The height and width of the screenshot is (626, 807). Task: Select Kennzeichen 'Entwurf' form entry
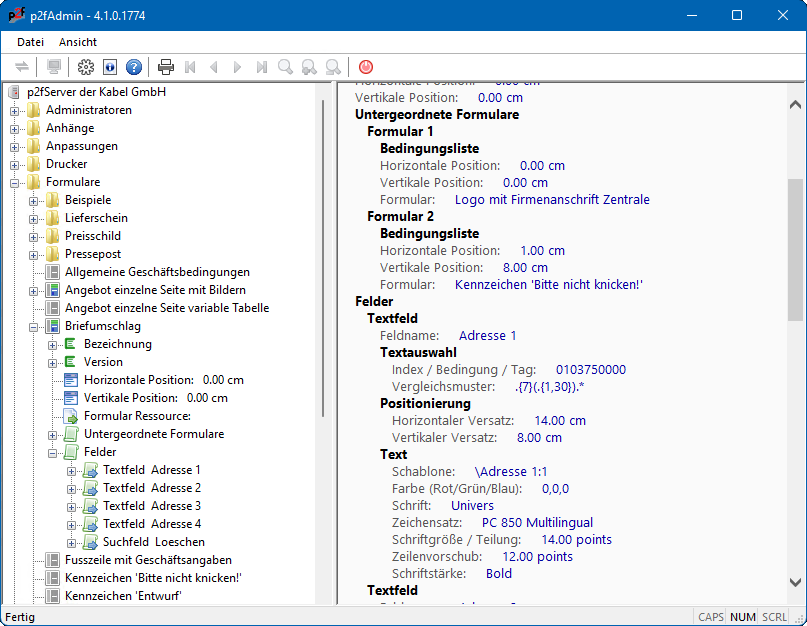[x=123, y=596]
